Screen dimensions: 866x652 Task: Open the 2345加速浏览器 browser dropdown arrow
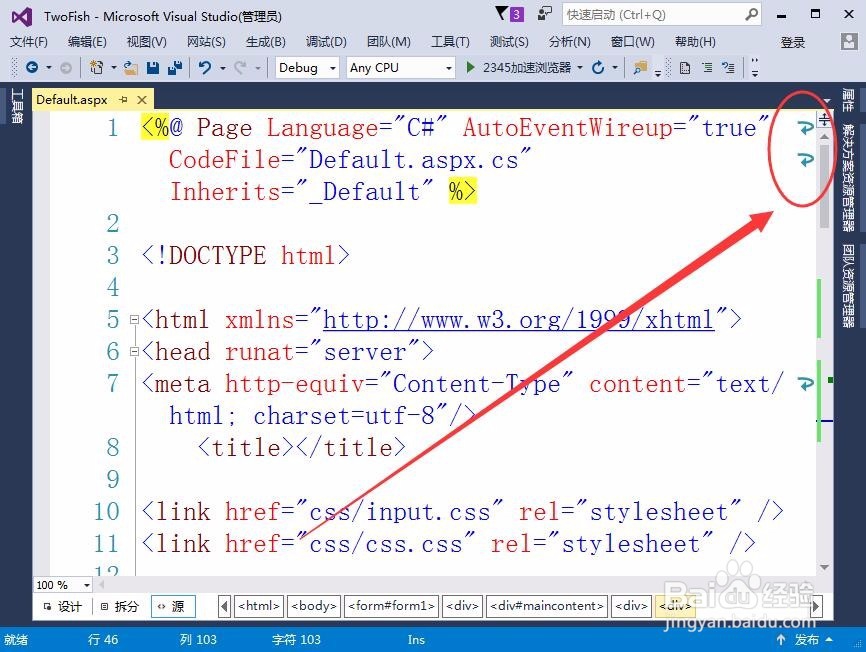tap(580, 68)
